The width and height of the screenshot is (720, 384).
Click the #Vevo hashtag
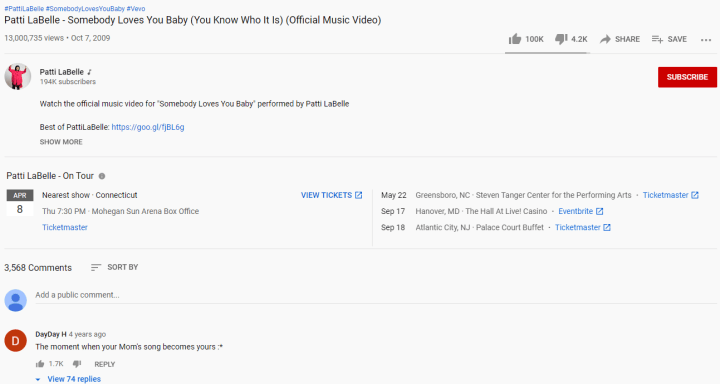136,9
